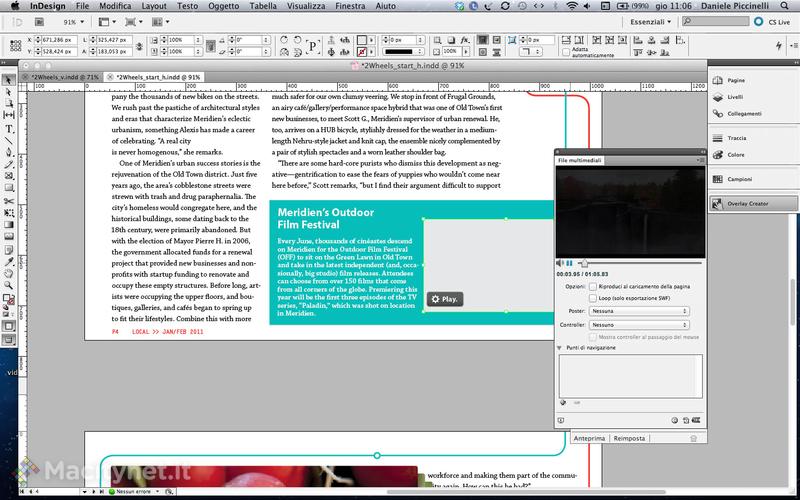The image size is (800, 500).
Task: Enable Riproduci al caricamento della pagina
Action: coord(594,286)
